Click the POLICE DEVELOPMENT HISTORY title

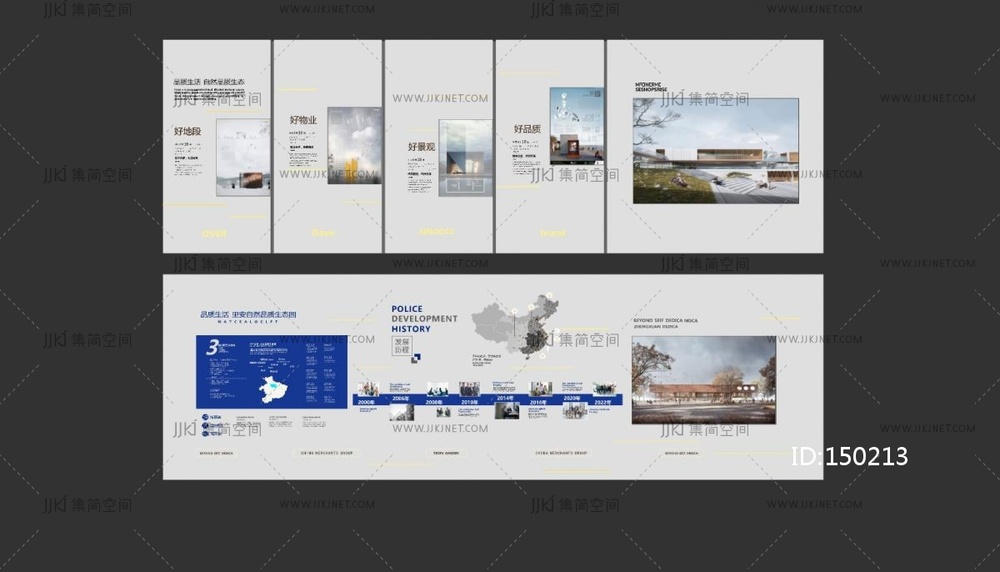point(423,319)
